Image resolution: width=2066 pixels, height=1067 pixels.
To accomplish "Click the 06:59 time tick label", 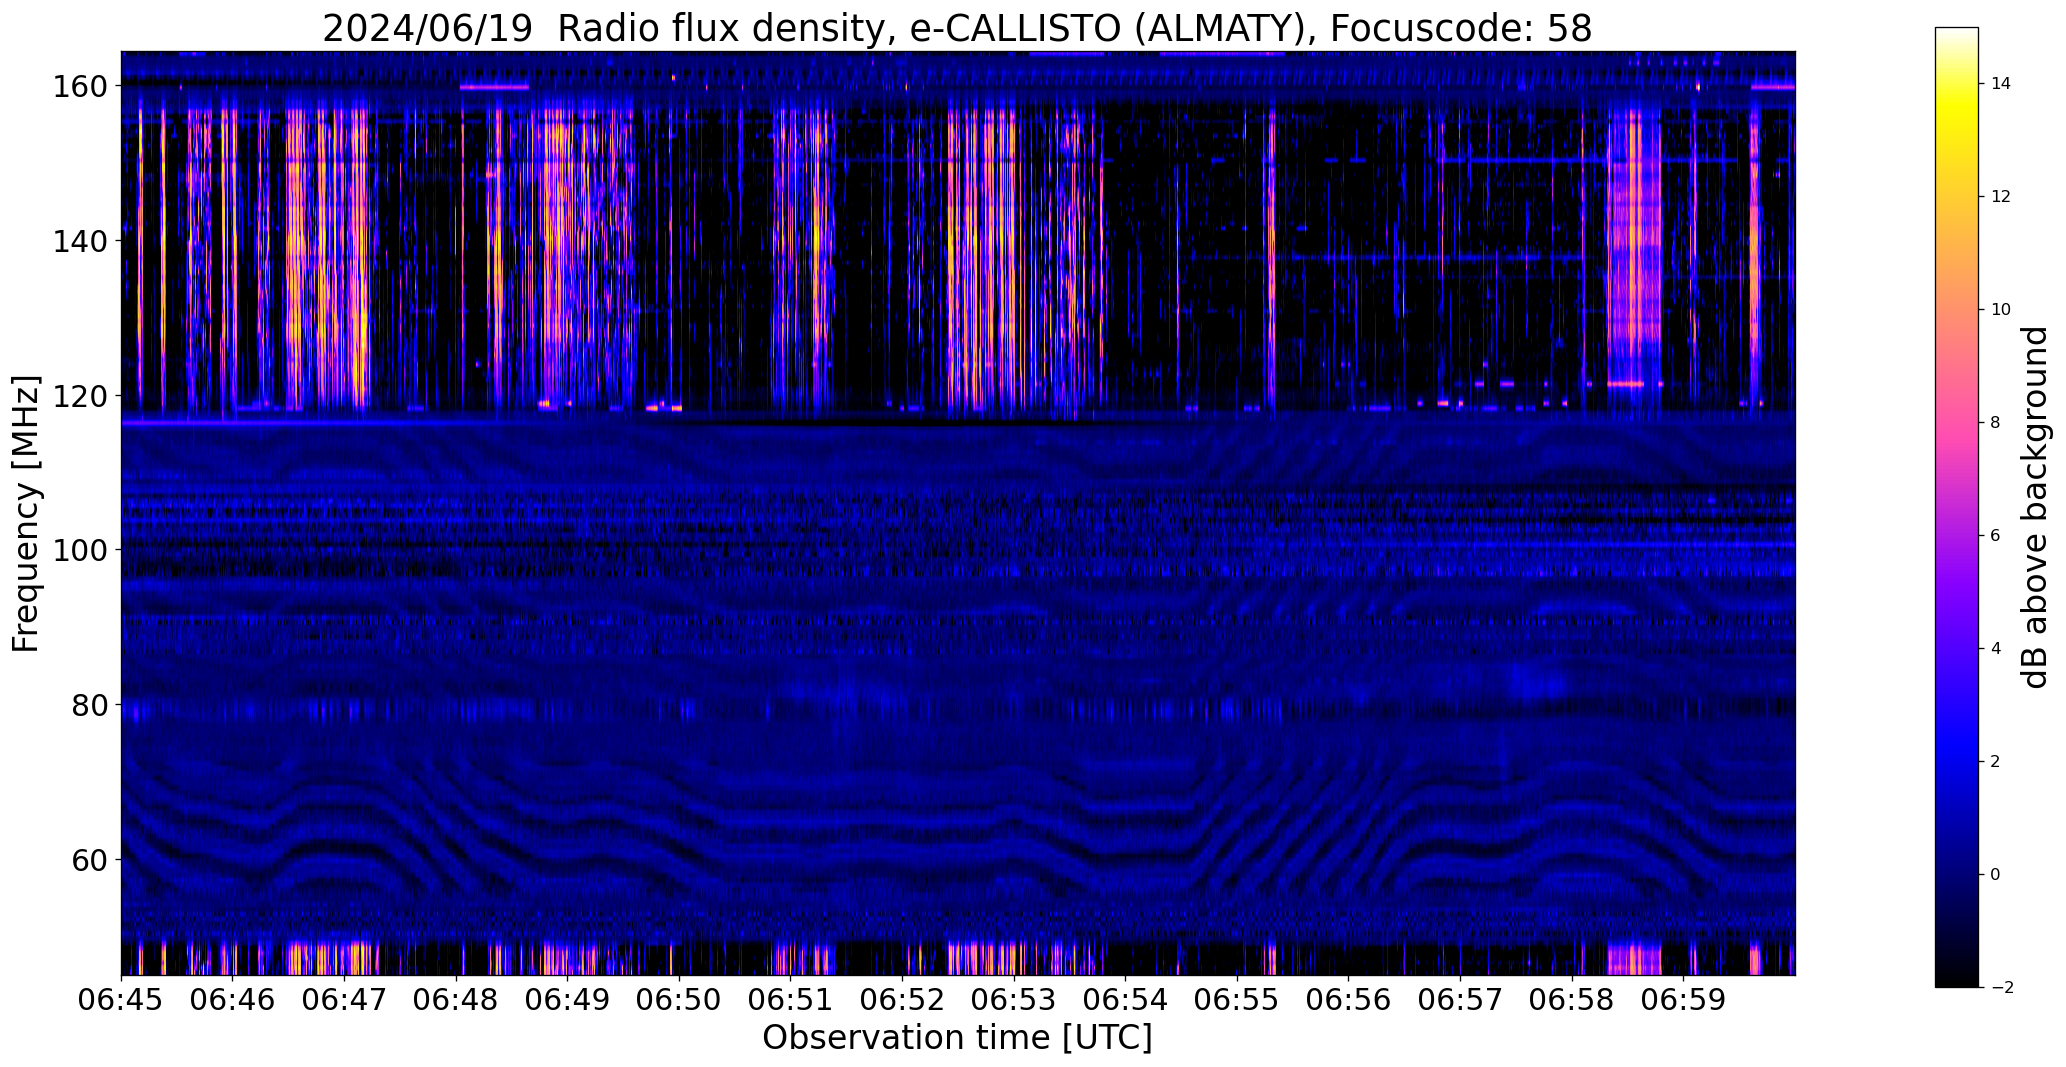I will [1684, 1001].
